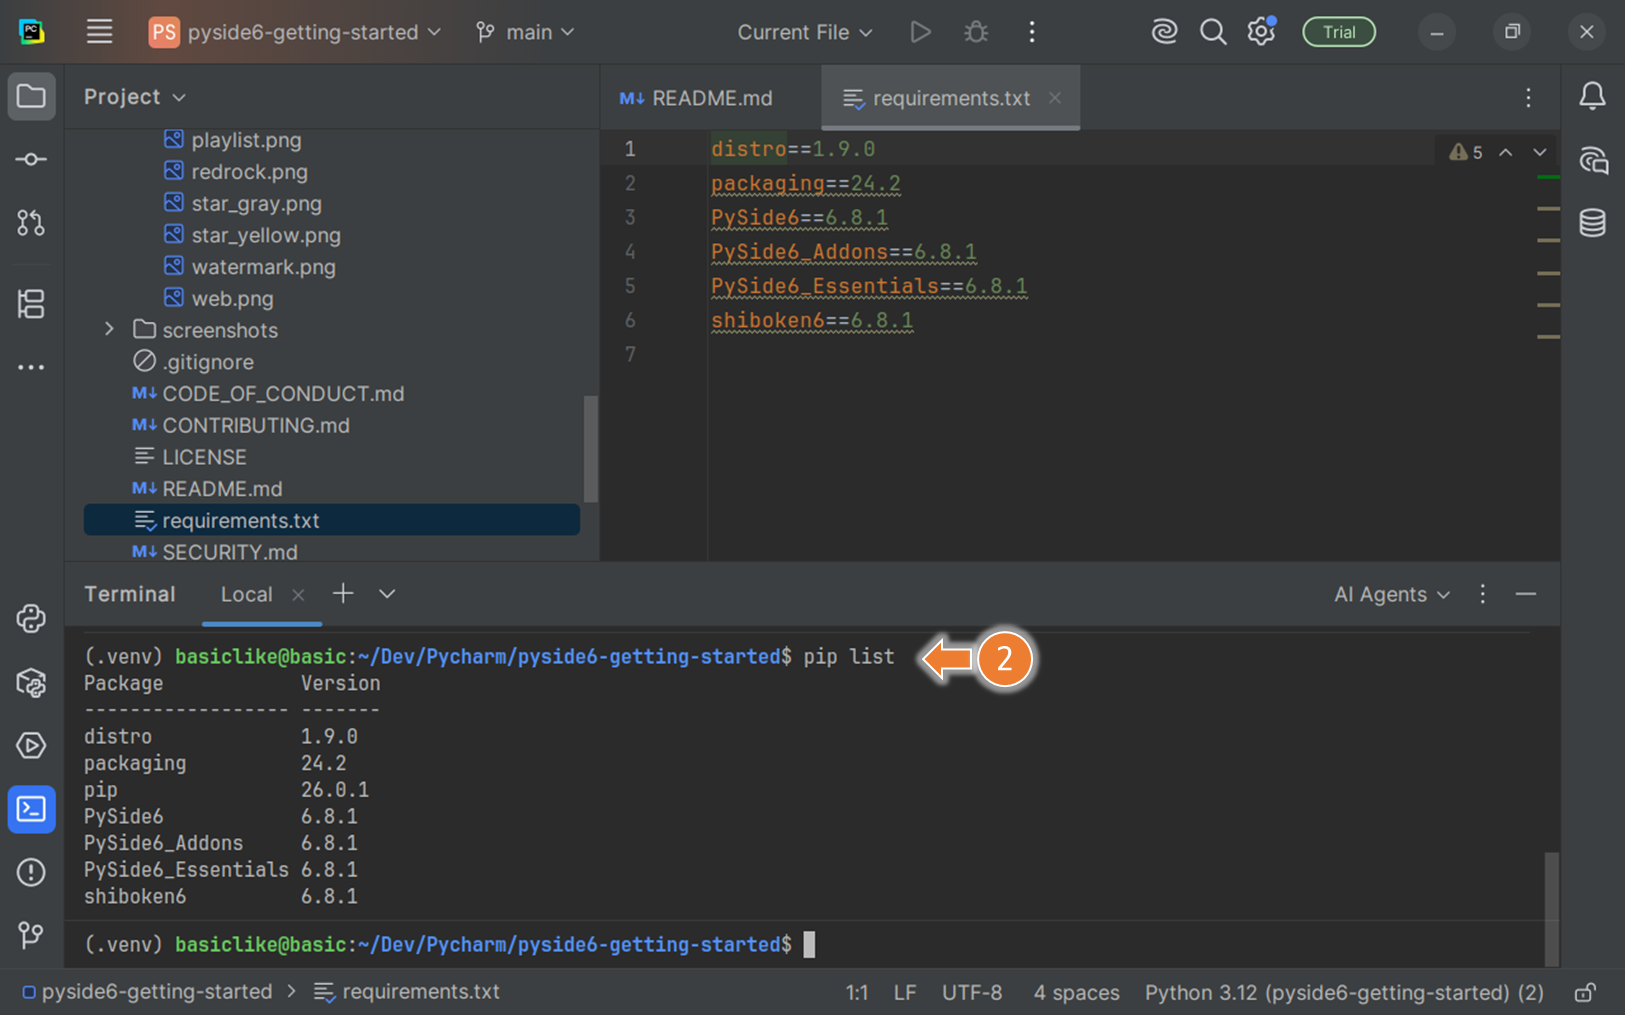Open the Pull Requests tool window
This screenshot has width=1625, height=1015.
click(31, 223)
